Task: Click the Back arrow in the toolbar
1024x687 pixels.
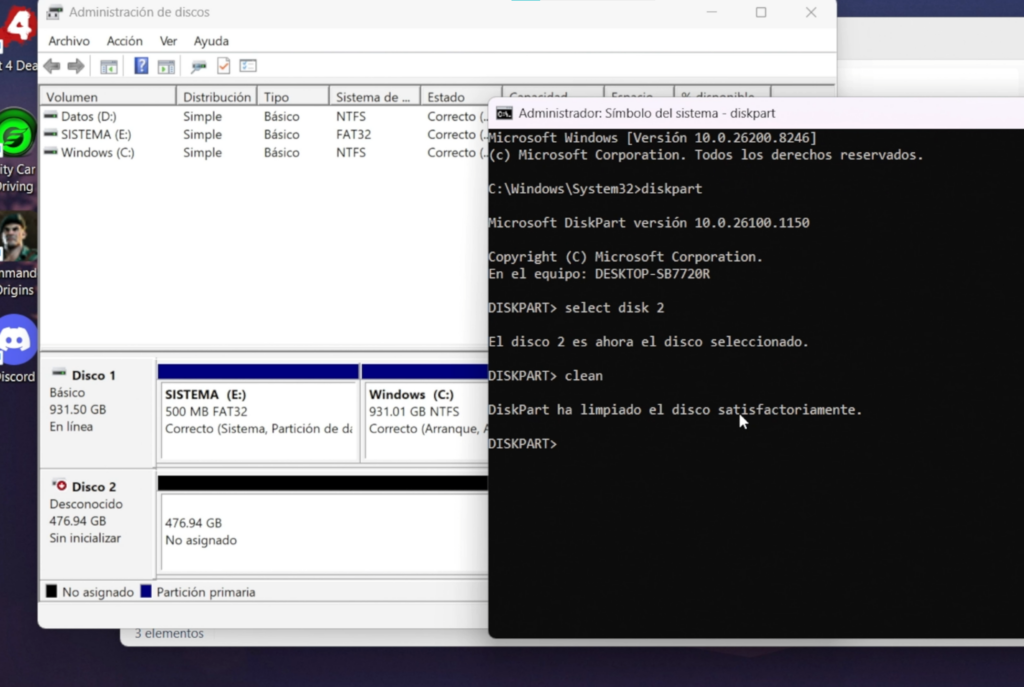Action: coord(52,66)
